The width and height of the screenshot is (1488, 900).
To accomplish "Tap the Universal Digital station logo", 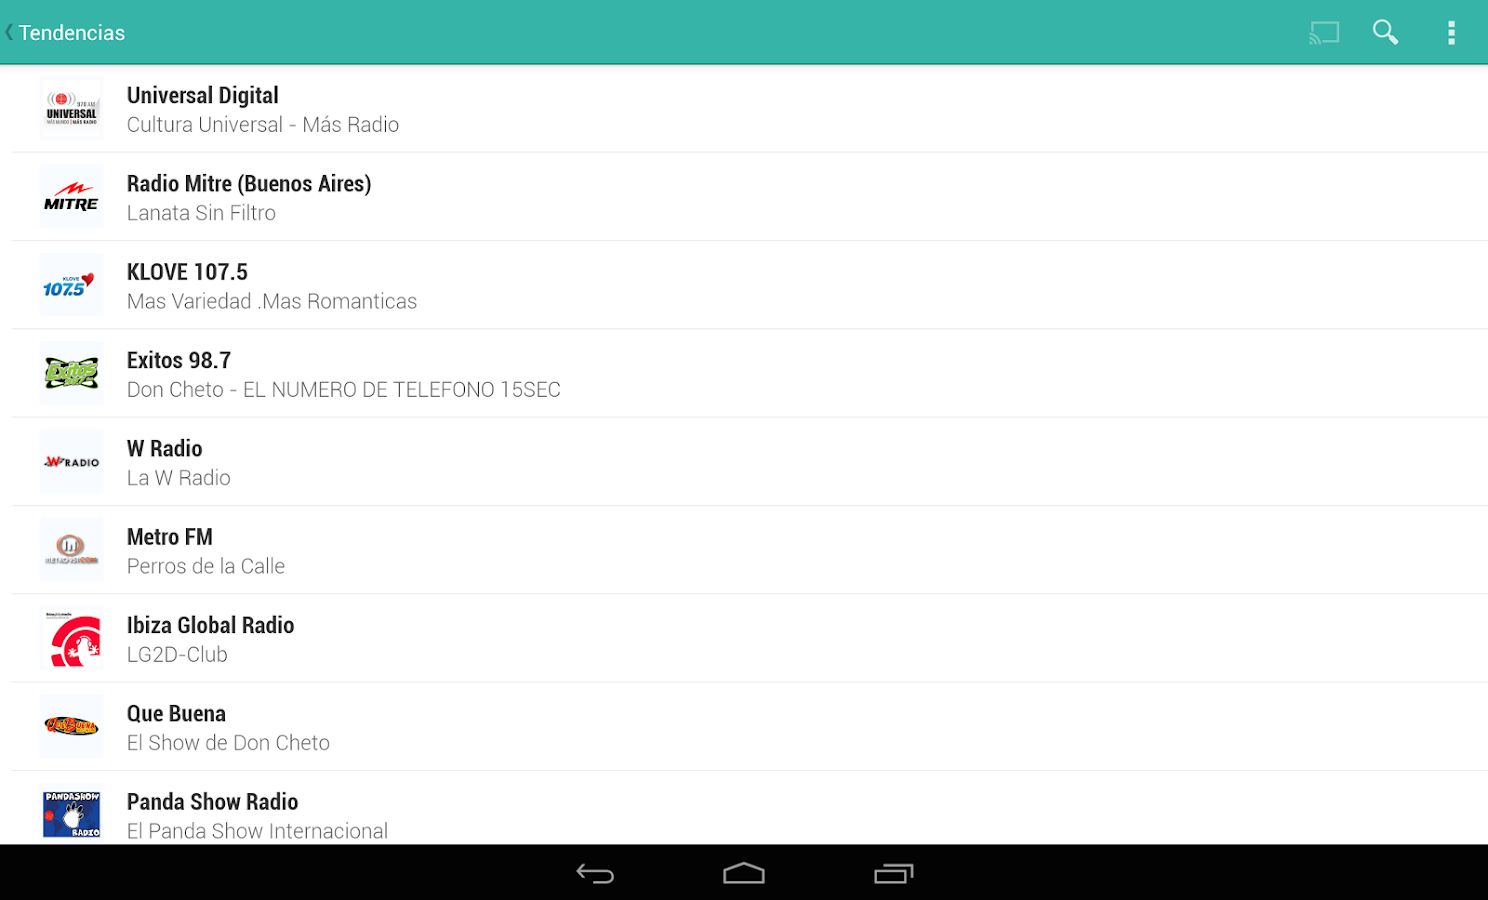I will tap(72, 108).
